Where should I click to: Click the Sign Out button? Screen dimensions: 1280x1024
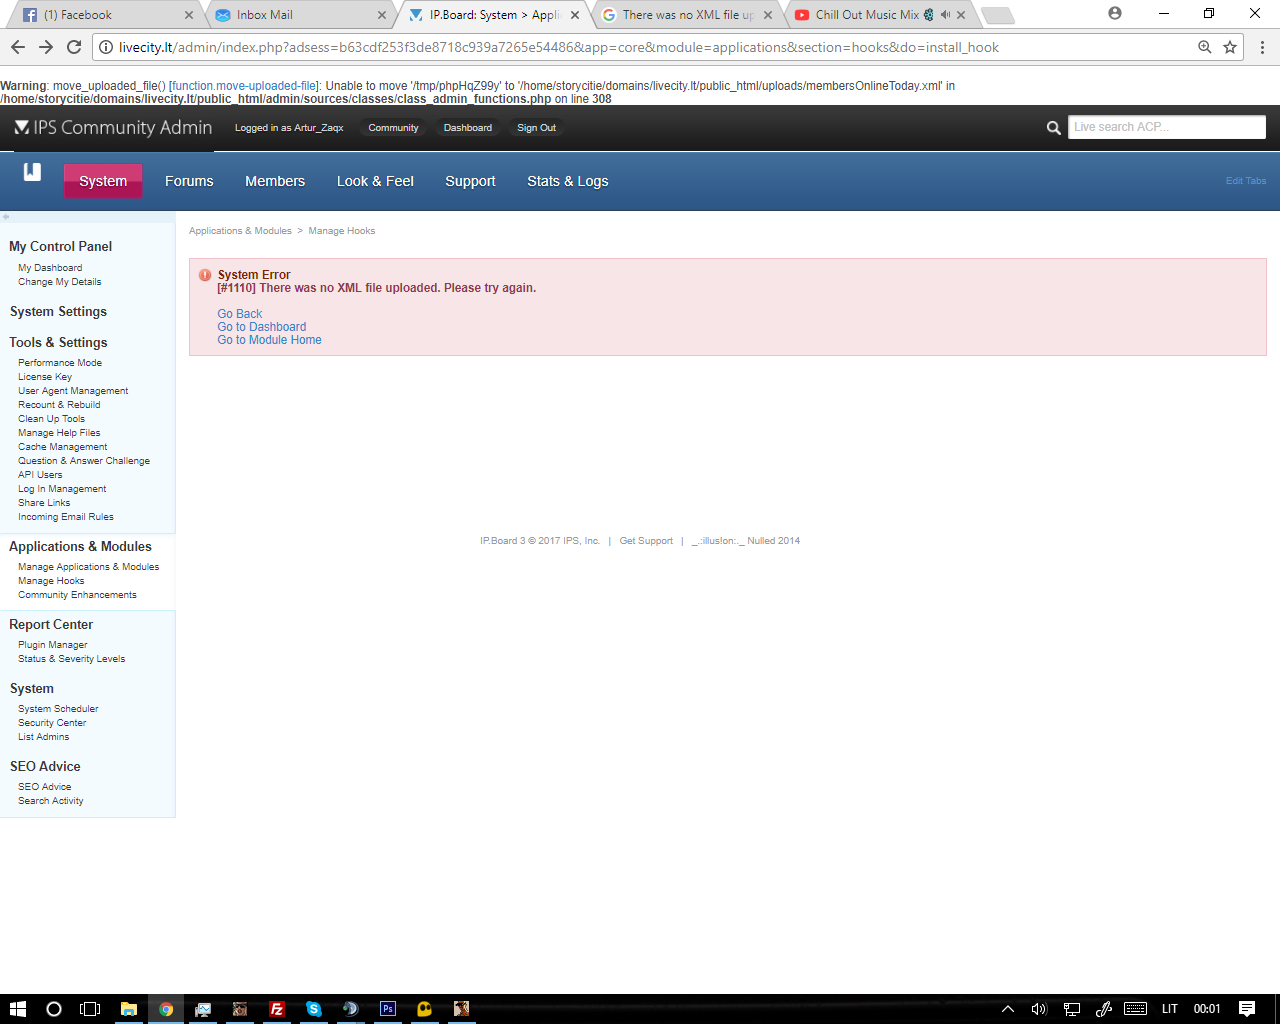pyautogui.click(x=536, y=128)
